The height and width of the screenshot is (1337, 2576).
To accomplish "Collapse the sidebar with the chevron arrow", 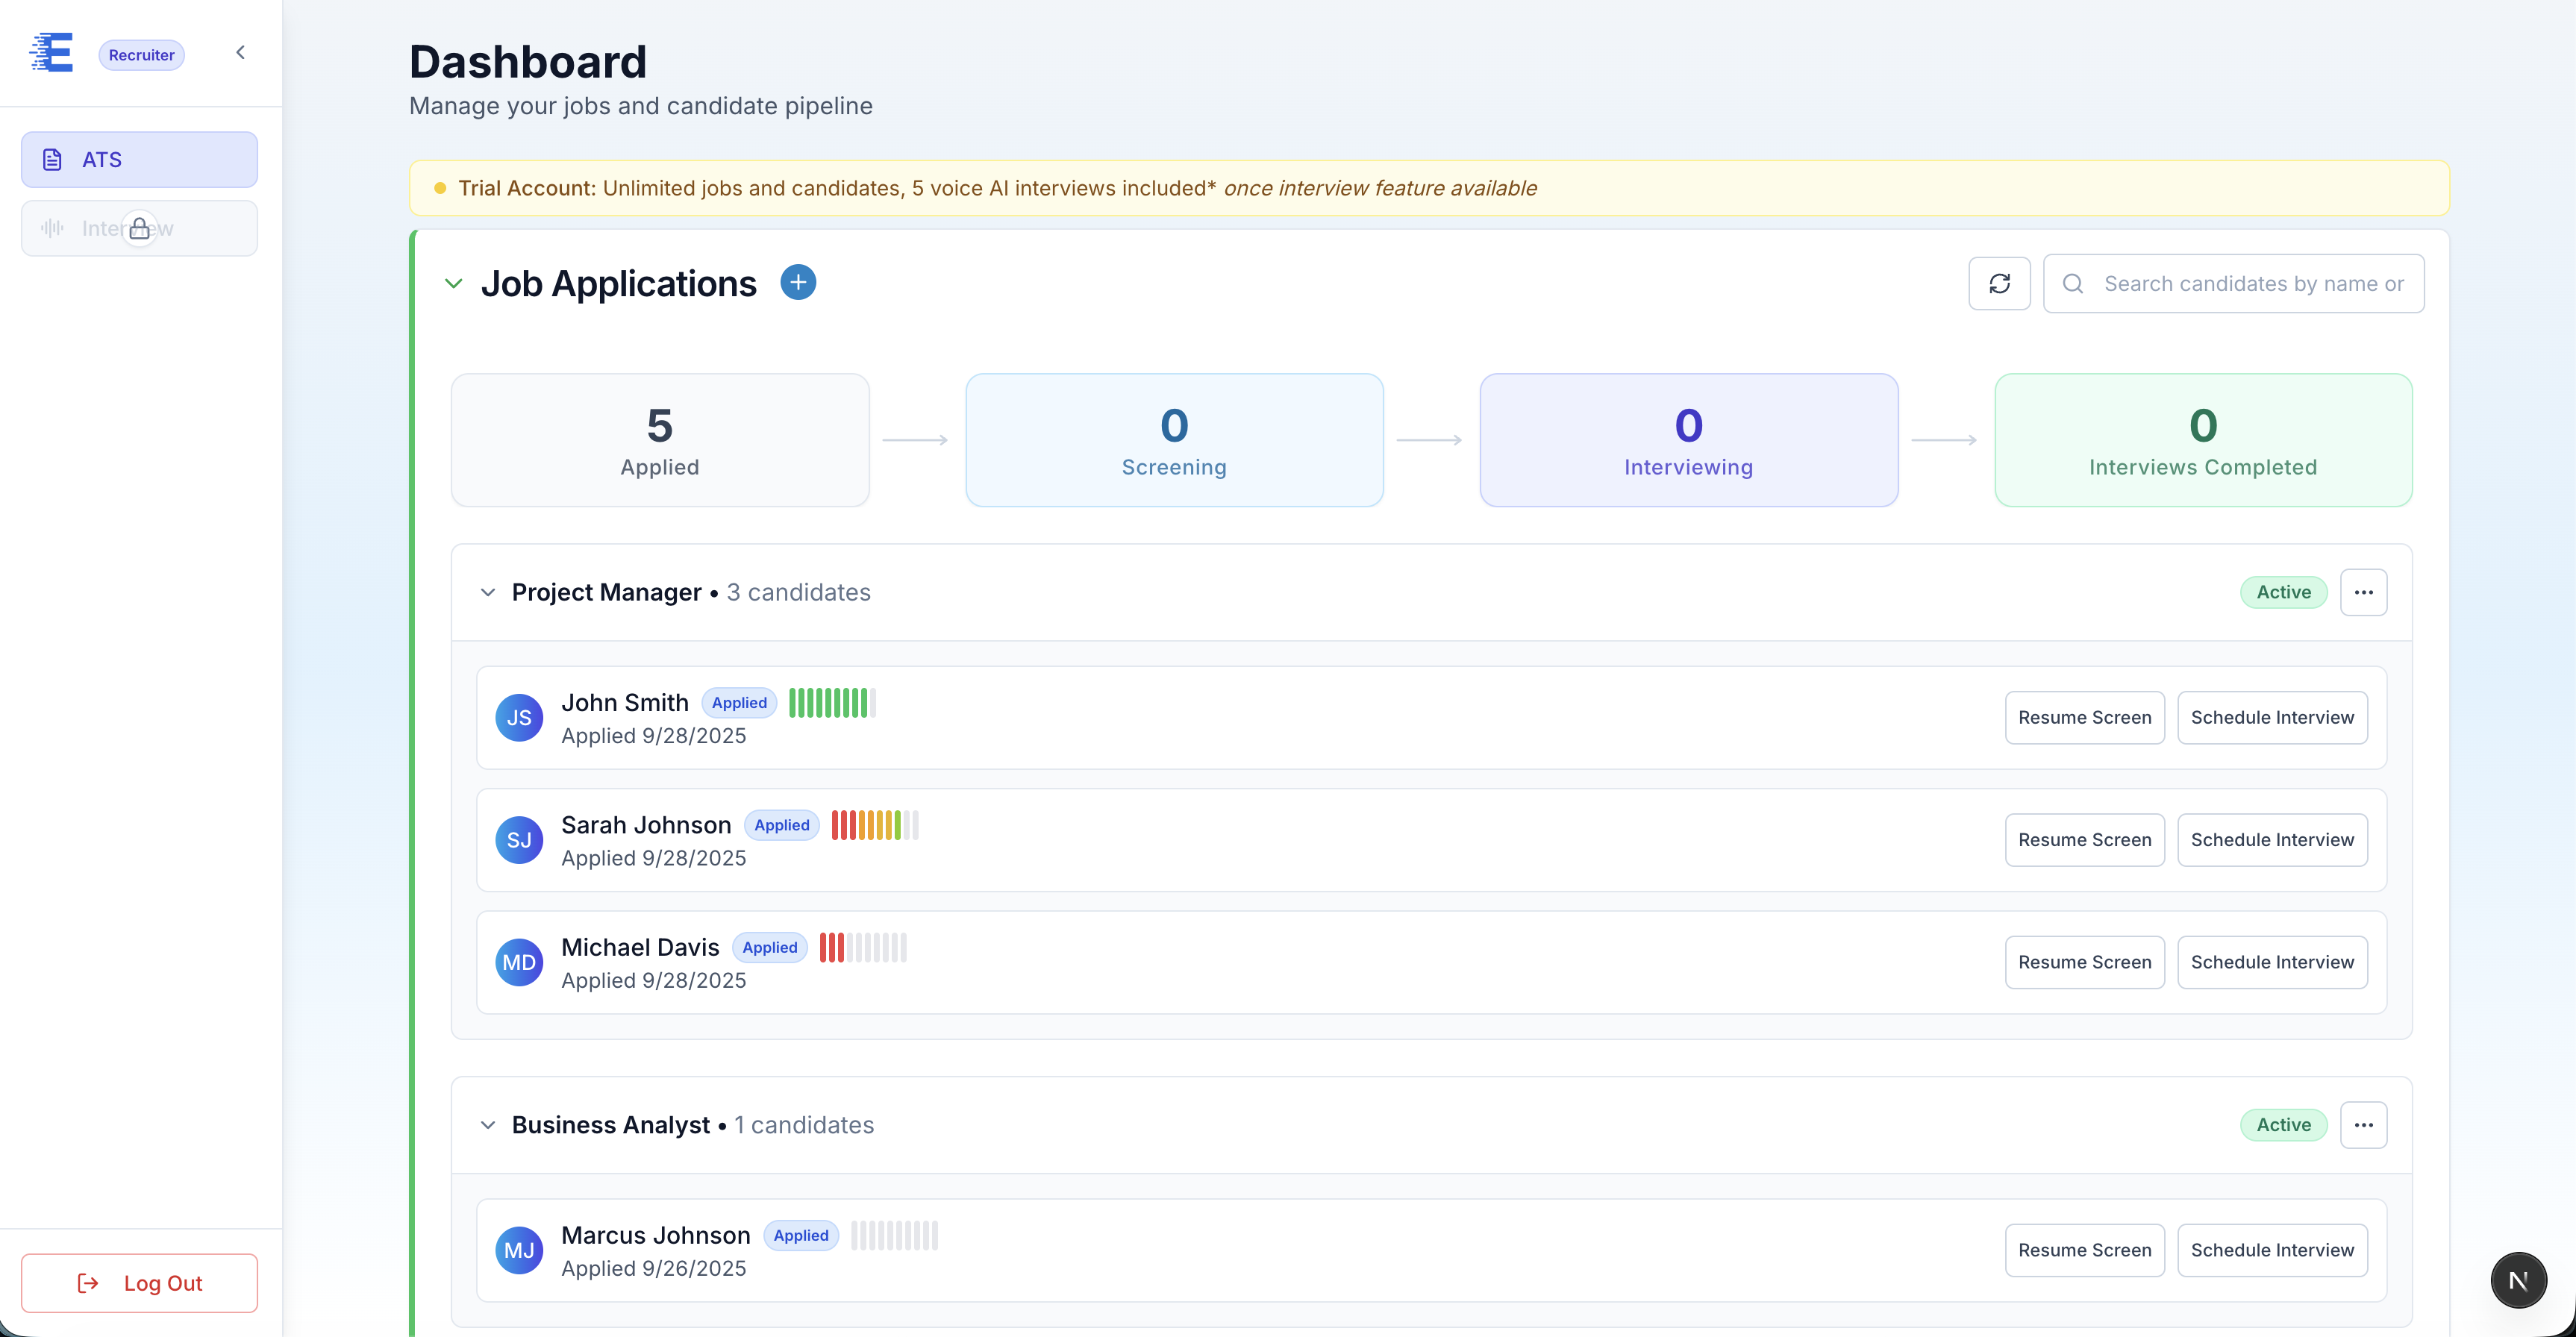I will coord(240,53).
